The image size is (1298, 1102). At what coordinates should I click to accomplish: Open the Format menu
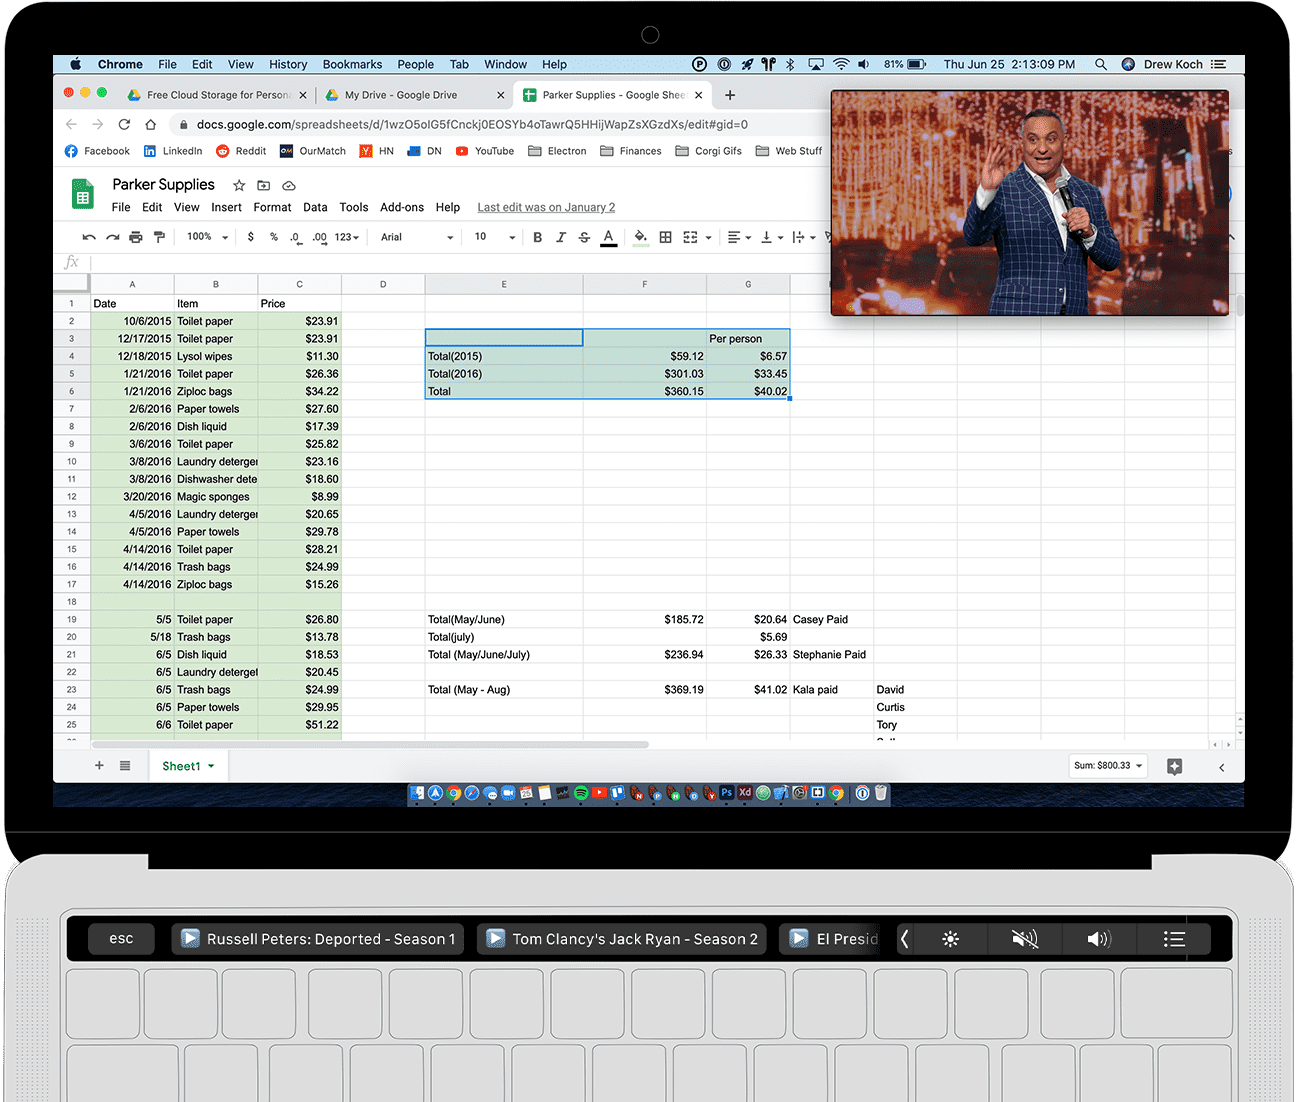[272, 207]
